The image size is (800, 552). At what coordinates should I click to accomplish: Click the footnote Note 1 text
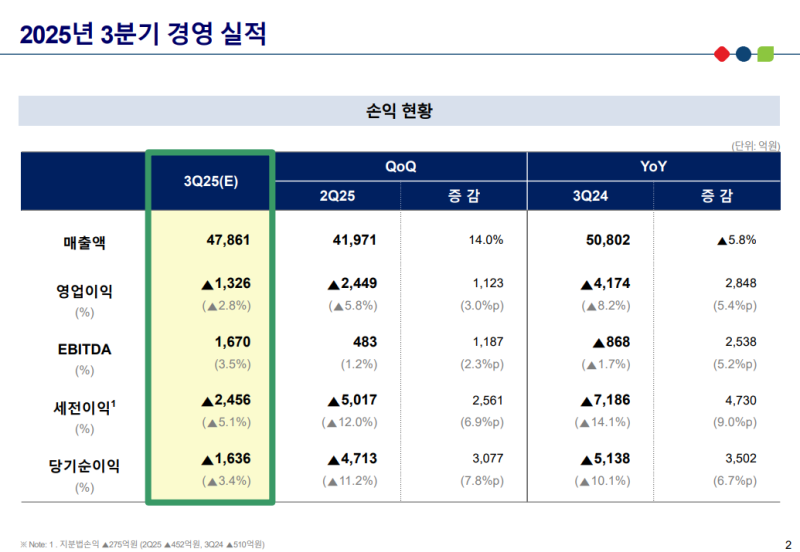point(142,543)
